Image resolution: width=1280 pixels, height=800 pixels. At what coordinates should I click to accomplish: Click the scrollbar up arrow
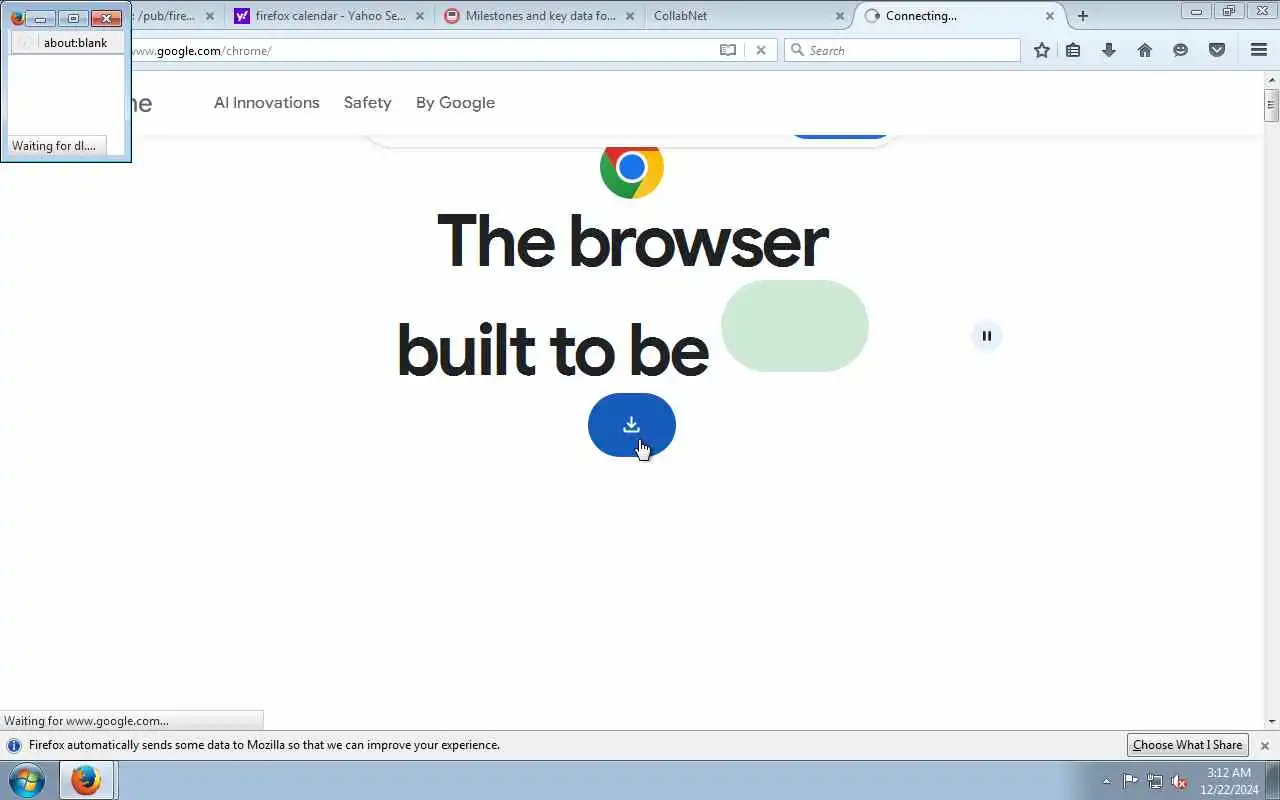coord(1272,79)
